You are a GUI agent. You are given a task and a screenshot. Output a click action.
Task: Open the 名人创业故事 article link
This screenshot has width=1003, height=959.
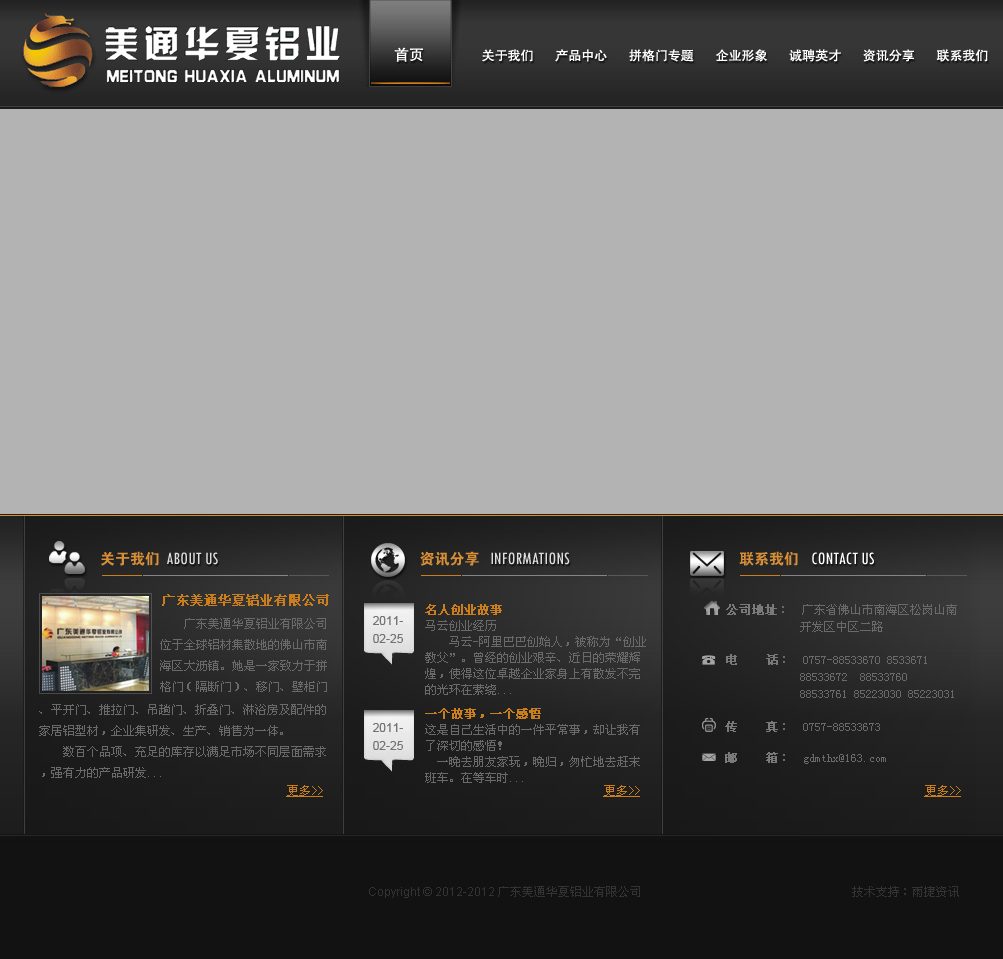(x=463, y=609)
